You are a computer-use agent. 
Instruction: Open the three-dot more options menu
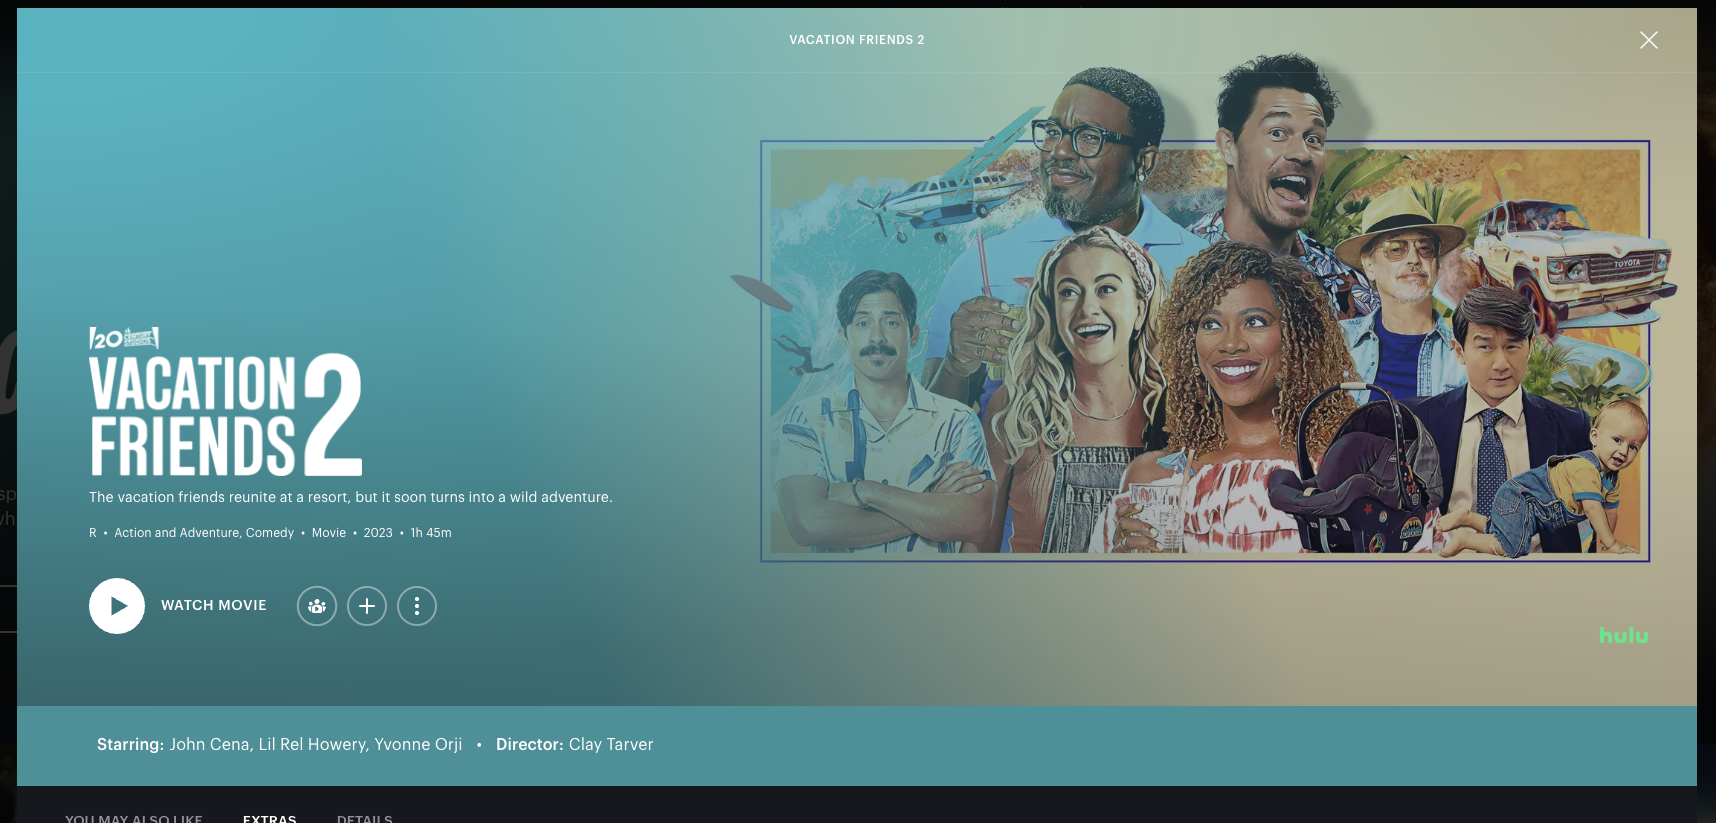[417, 606]
